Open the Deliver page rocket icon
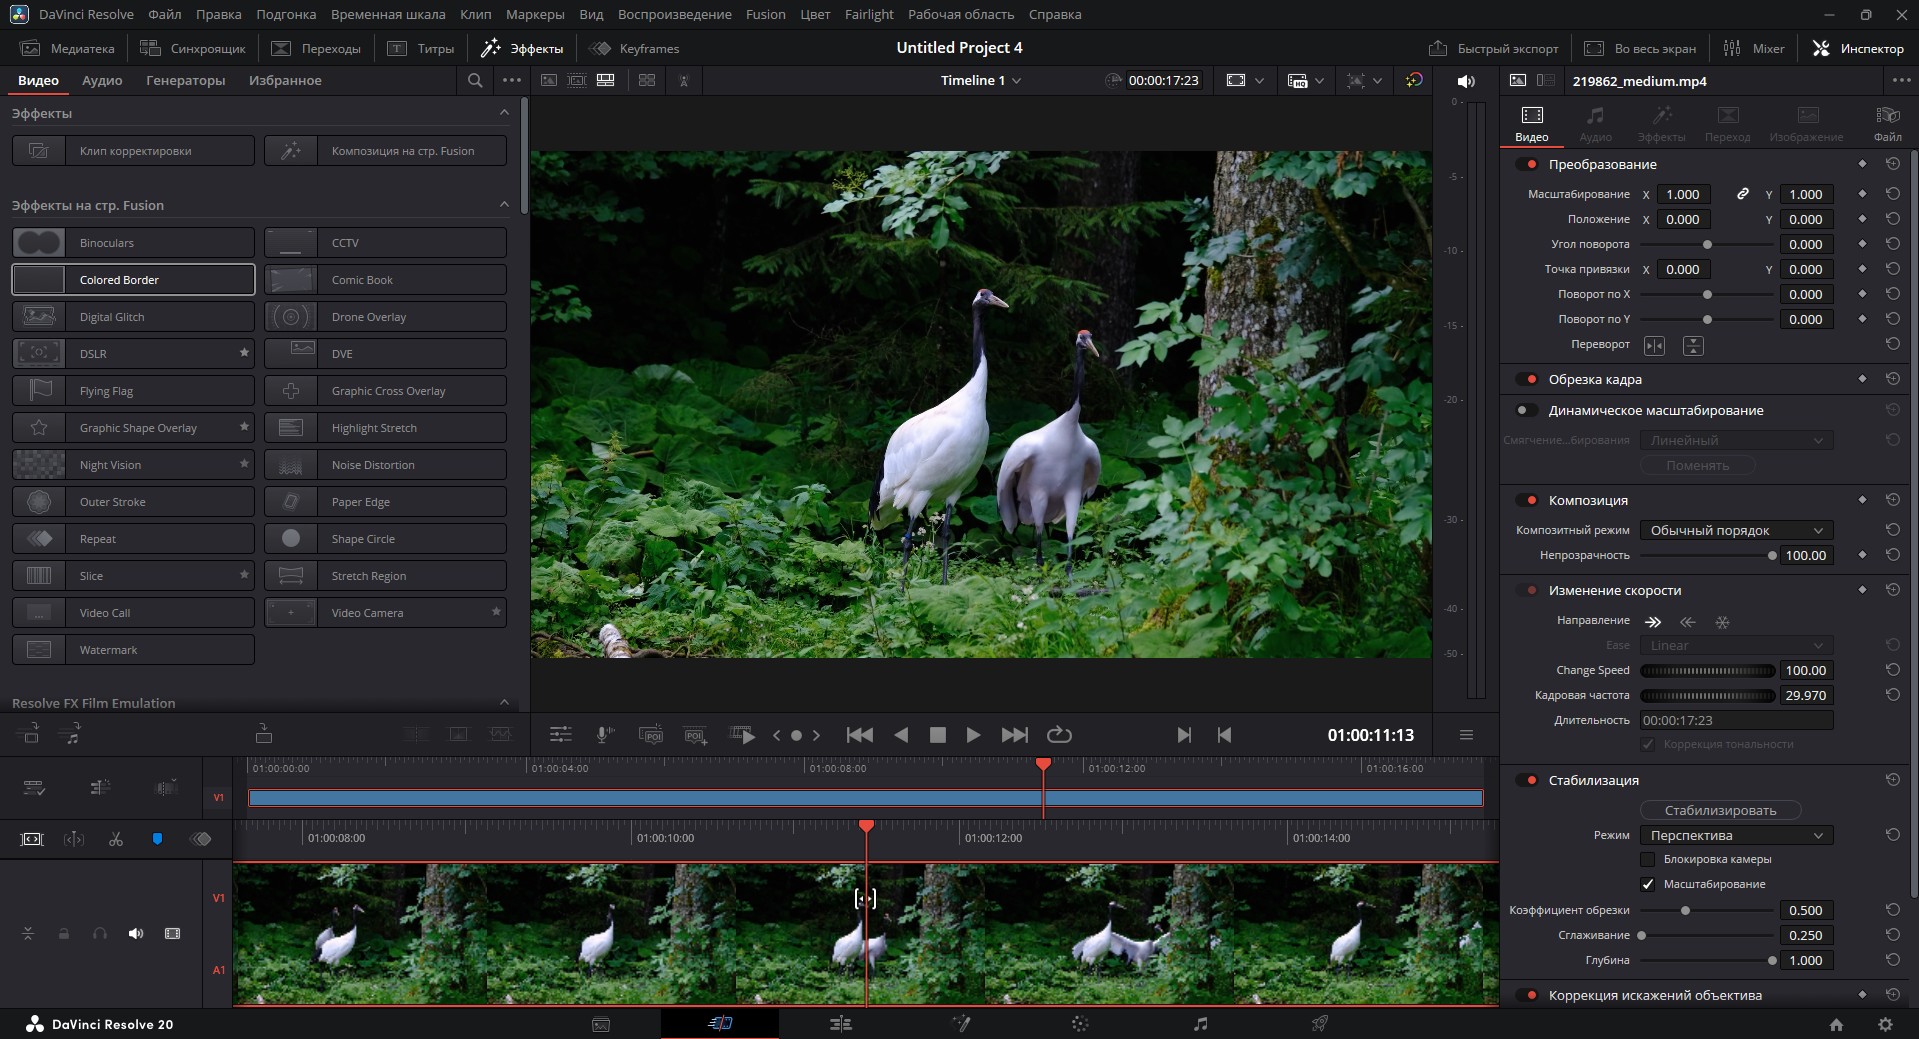Screen dimensions: 1919x1039 point(1320,1023)
